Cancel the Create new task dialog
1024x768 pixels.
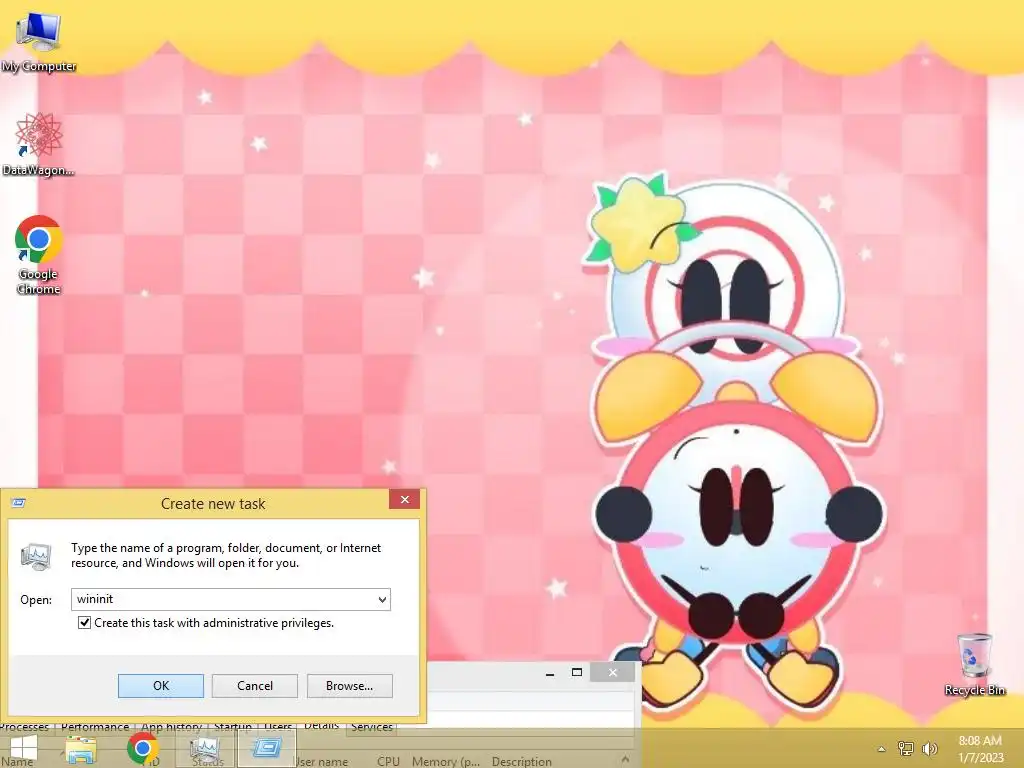pos(255,686)
